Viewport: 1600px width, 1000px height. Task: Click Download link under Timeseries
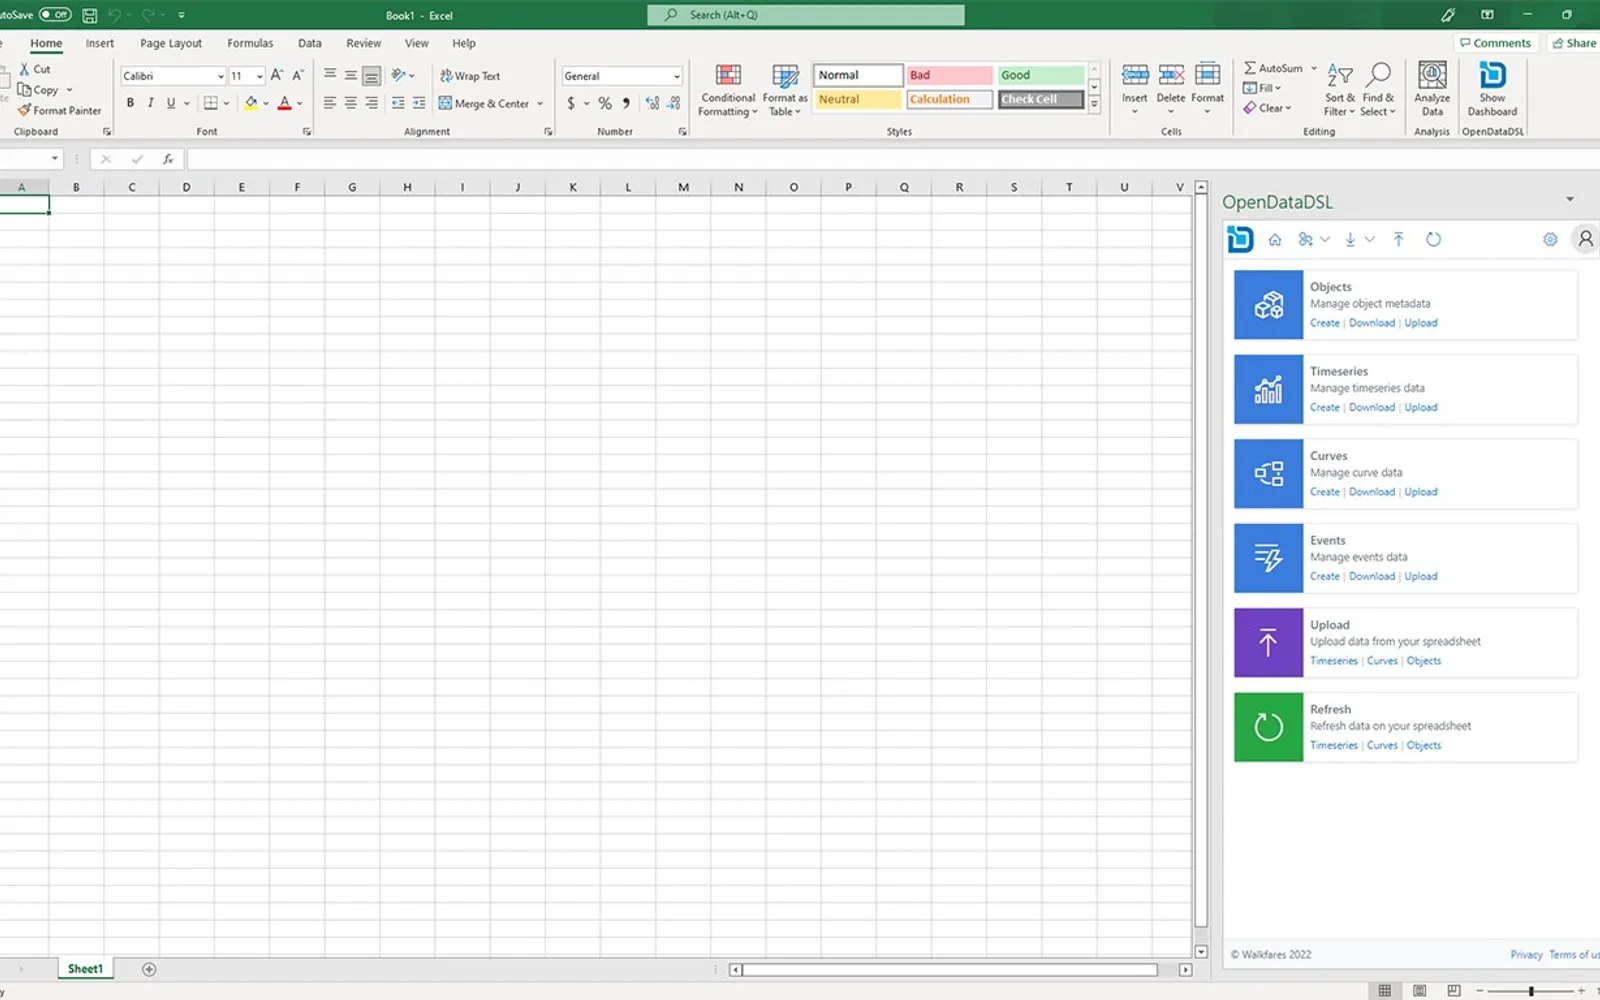click(x=1372, y=408)
